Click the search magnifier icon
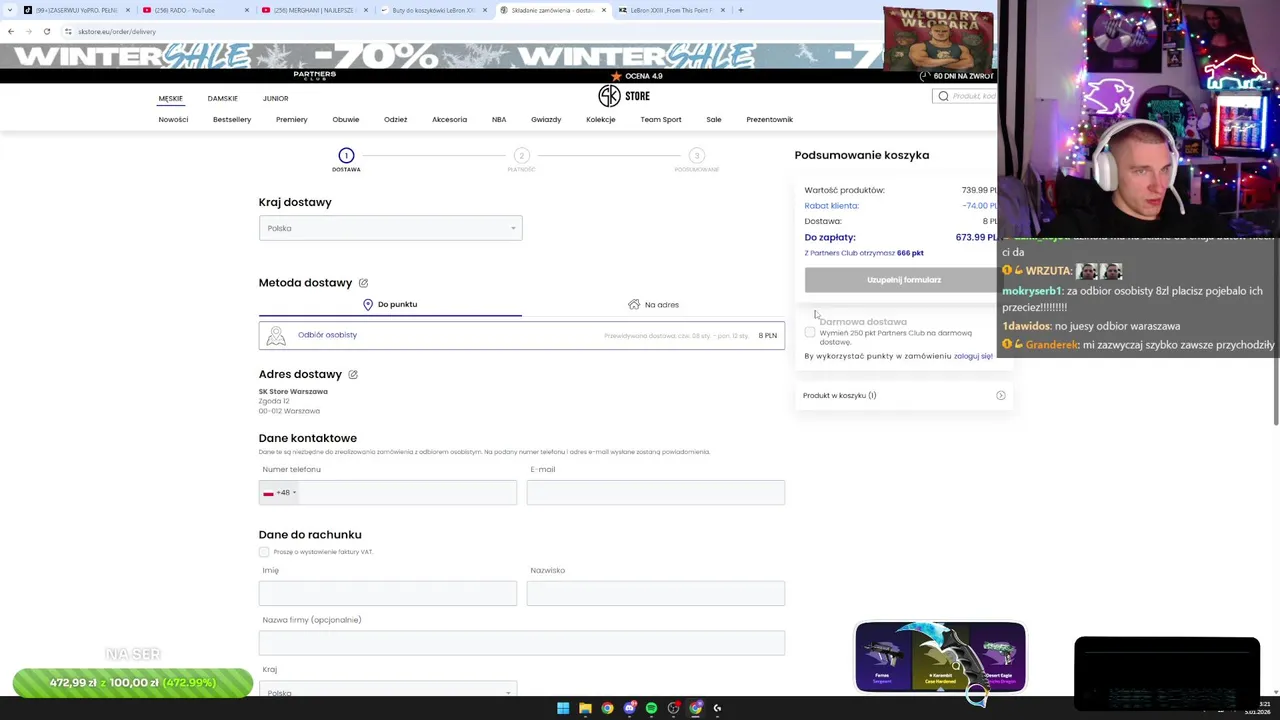1280x720 pixels. pos(943,96)
